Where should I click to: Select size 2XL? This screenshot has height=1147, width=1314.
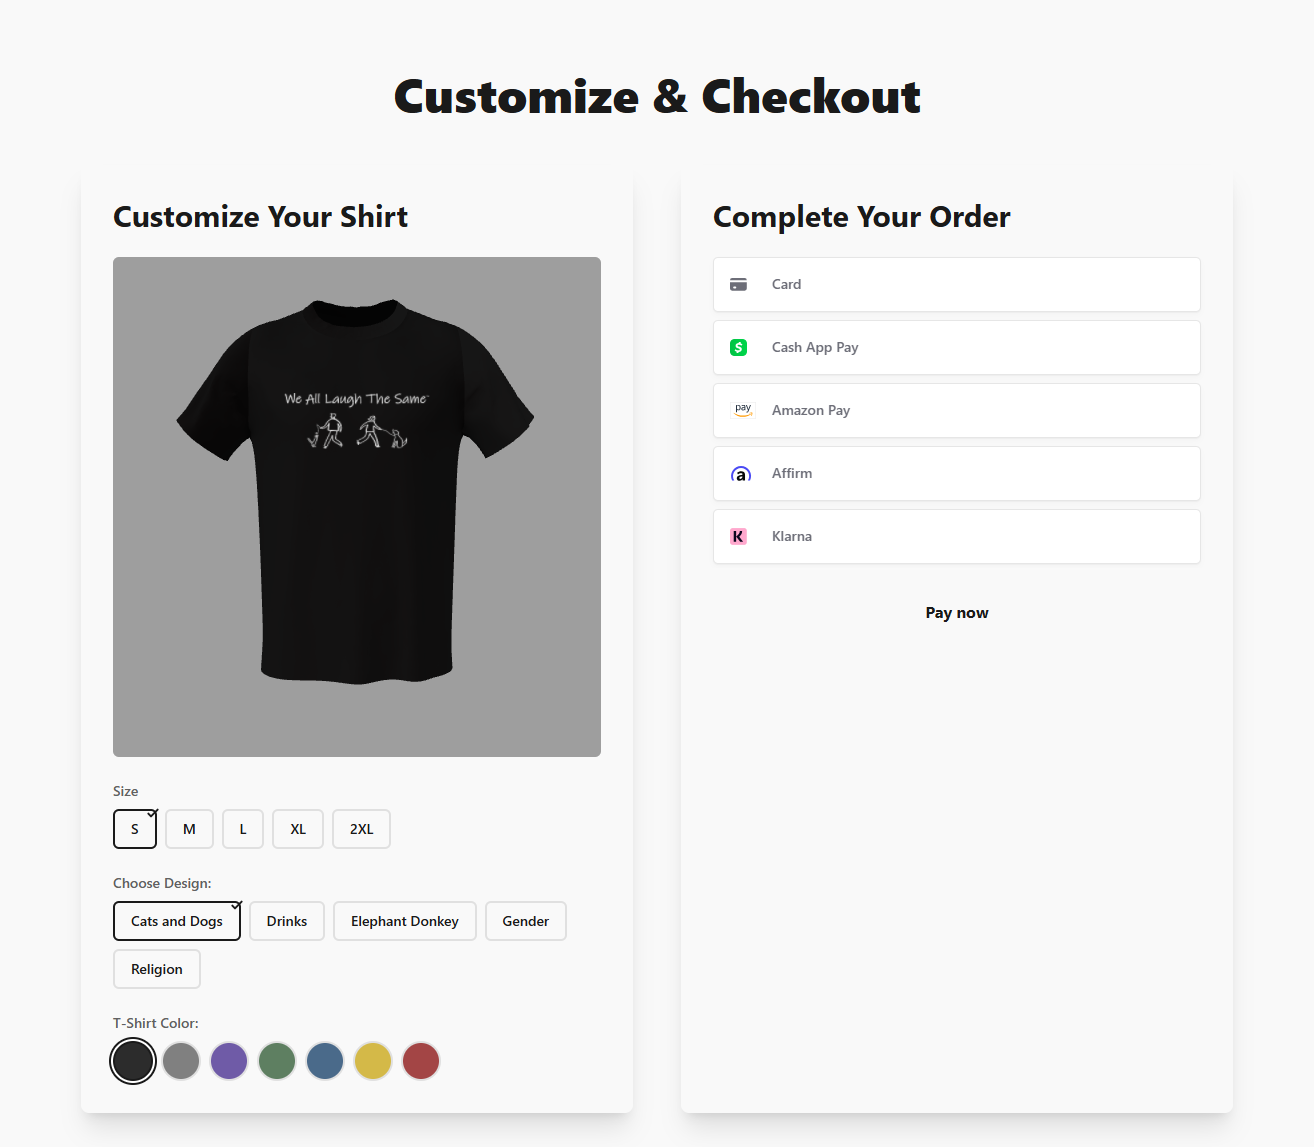[x=361, y=829]
